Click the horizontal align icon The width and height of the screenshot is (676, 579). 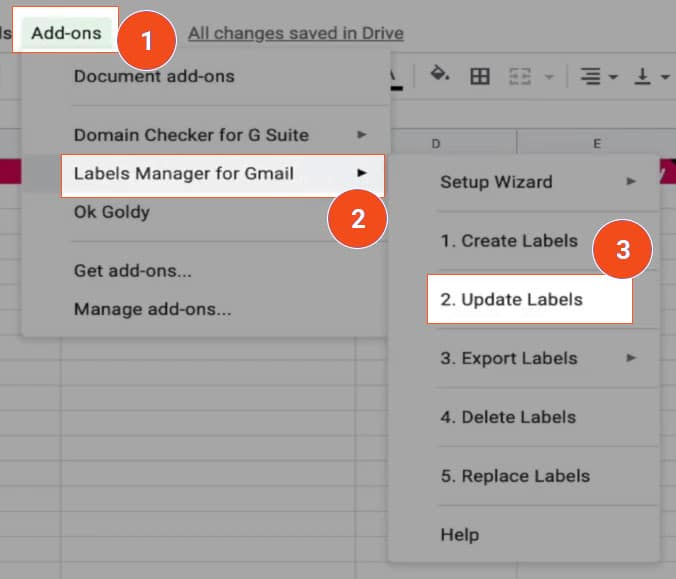point(590,77)
